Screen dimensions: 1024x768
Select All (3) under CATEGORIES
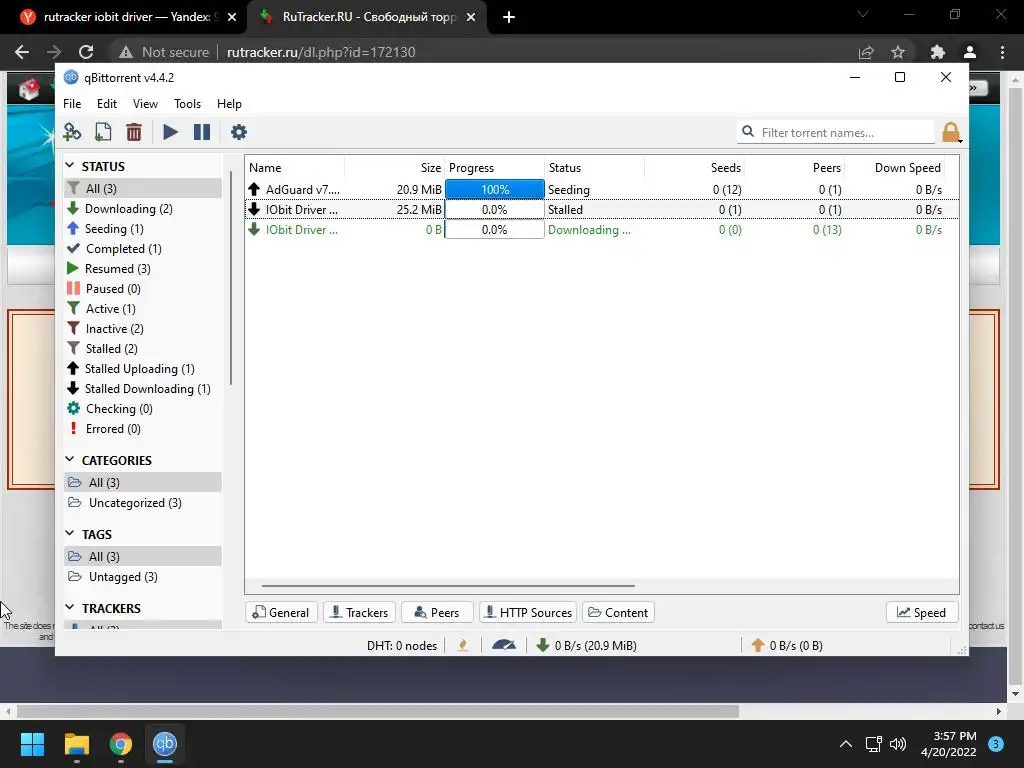(143, 483)
